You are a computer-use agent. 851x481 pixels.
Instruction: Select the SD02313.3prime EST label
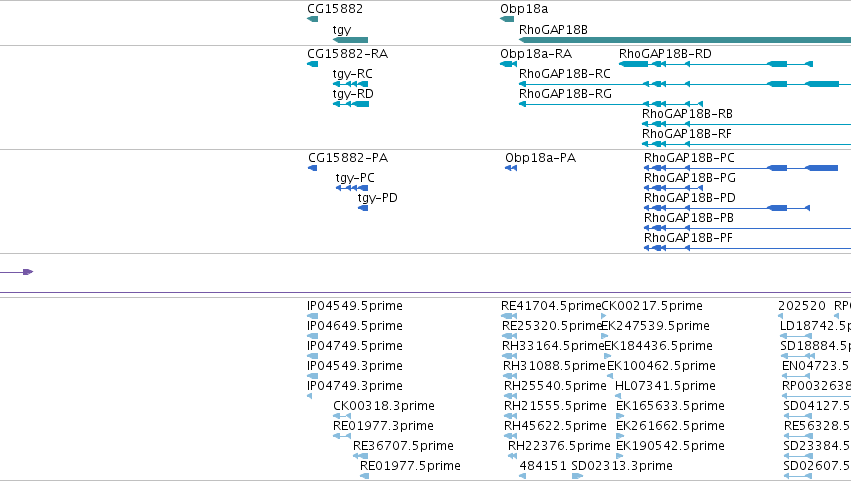pyautogui.click(x=622, y=467)
